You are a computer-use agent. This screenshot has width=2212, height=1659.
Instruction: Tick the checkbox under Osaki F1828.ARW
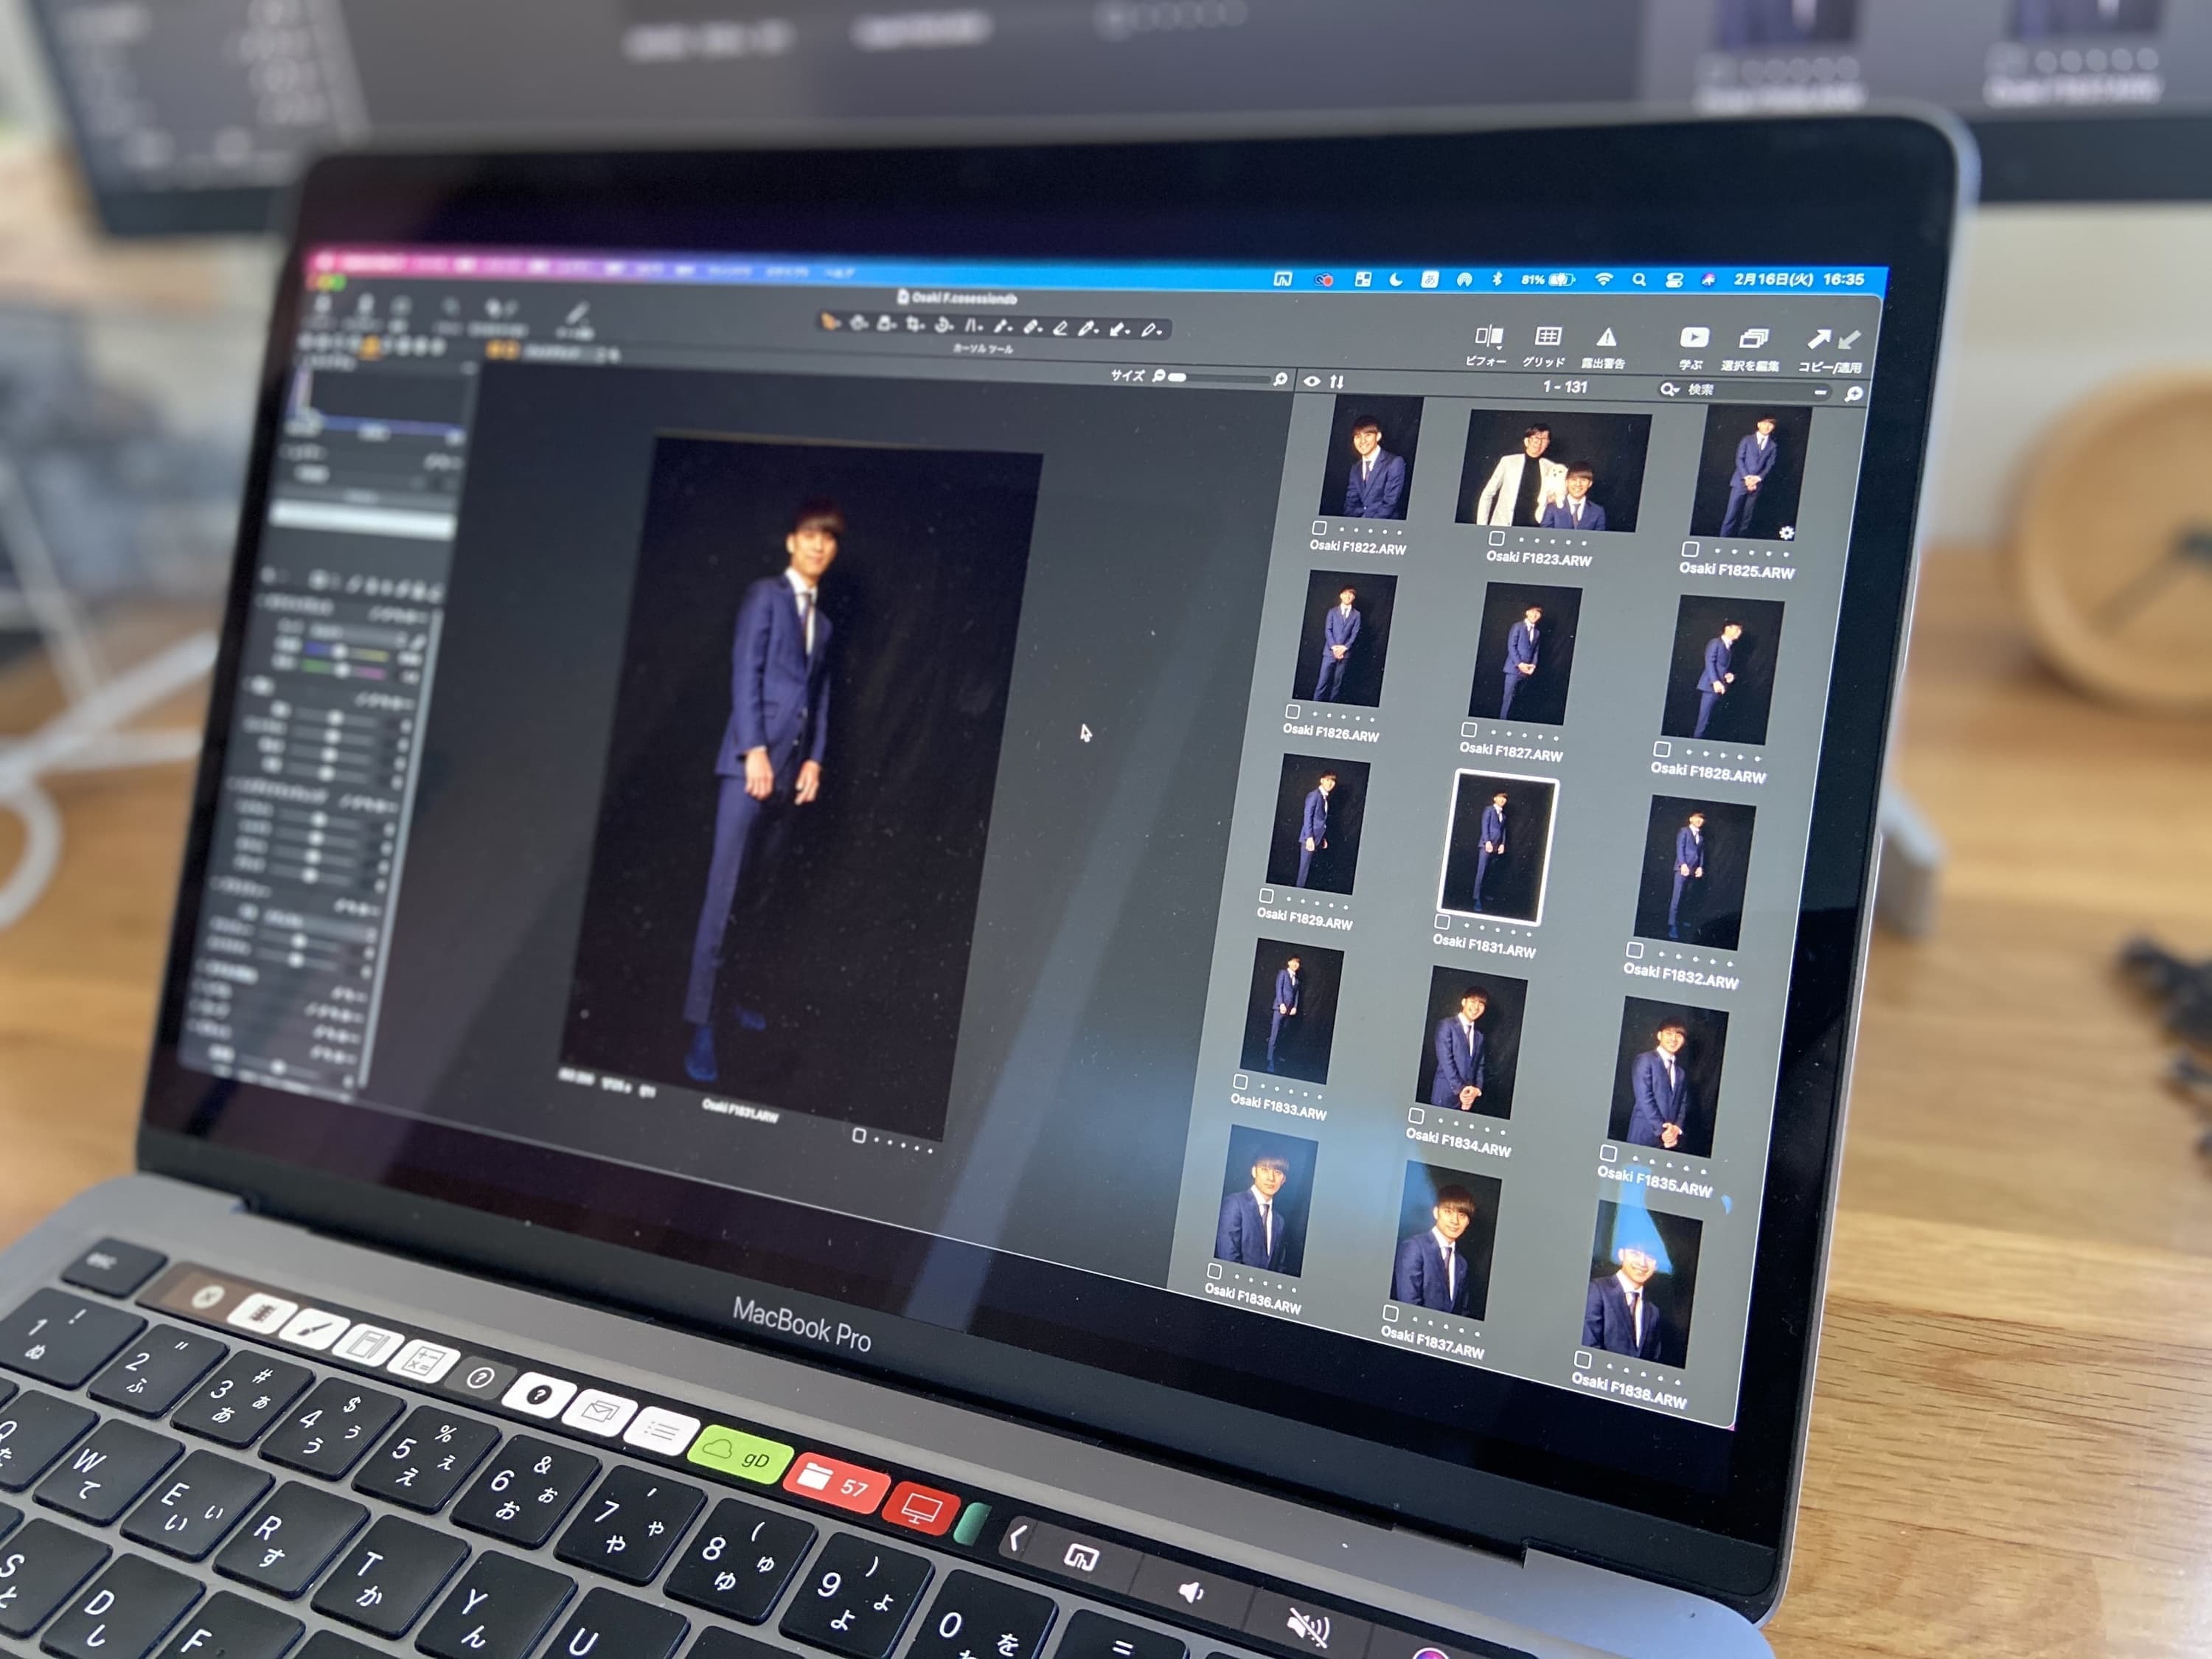point(1661,749)
